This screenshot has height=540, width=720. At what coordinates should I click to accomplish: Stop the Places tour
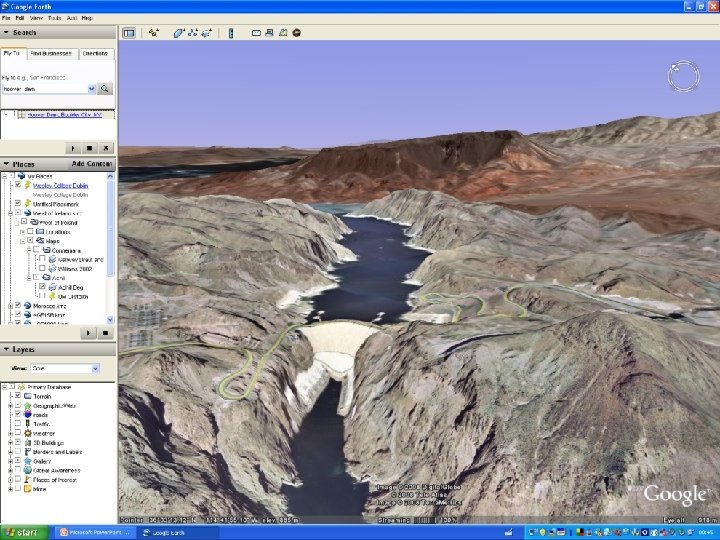tap(105, 333)
